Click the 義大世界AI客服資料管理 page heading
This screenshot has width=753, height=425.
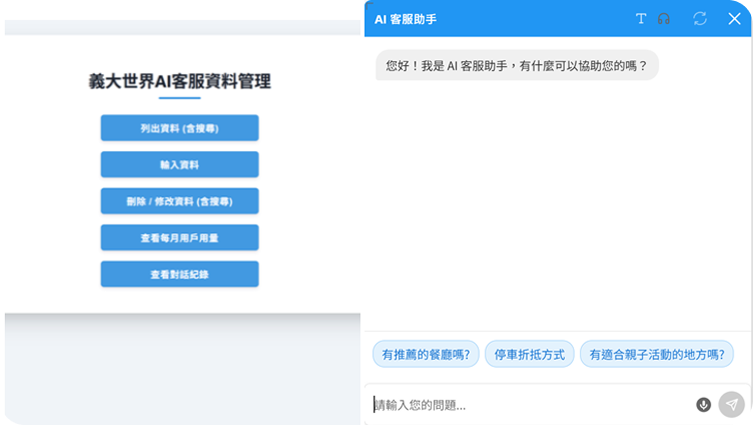pyautogui.click(x=179, y=81)
